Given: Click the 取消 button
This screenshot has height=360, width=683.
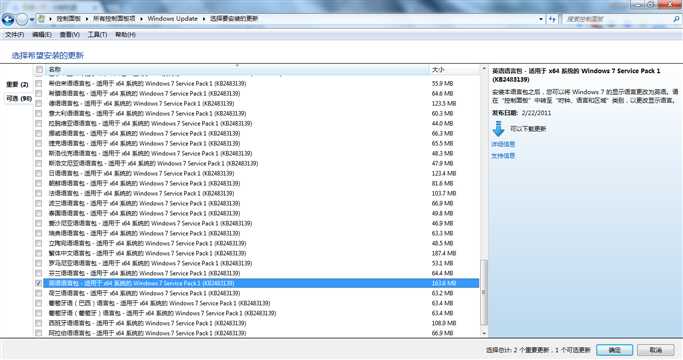Looking at the screenshot, I should click(x=656, y=350).
